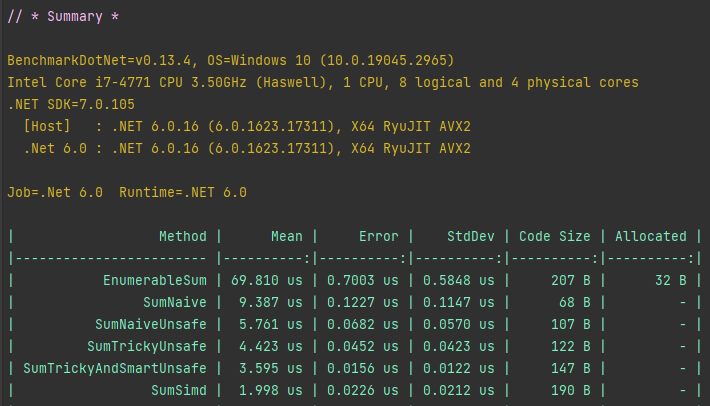Click the StdDev column header

471,237
